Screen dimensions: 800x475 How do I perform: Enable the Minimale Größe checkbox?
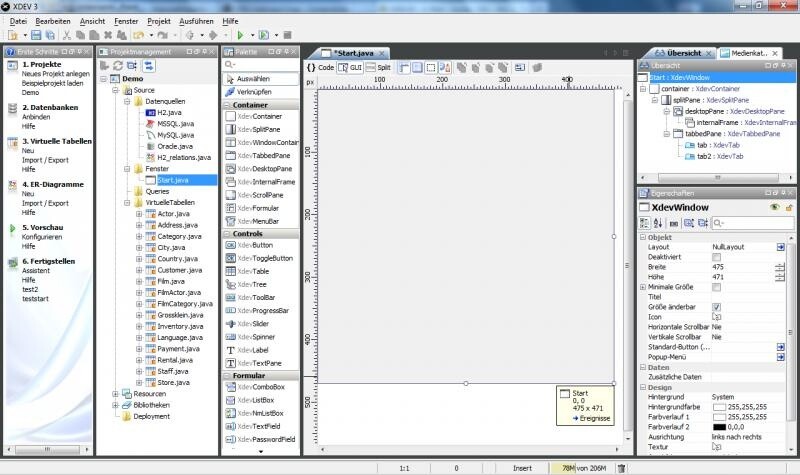click(716, 287)
